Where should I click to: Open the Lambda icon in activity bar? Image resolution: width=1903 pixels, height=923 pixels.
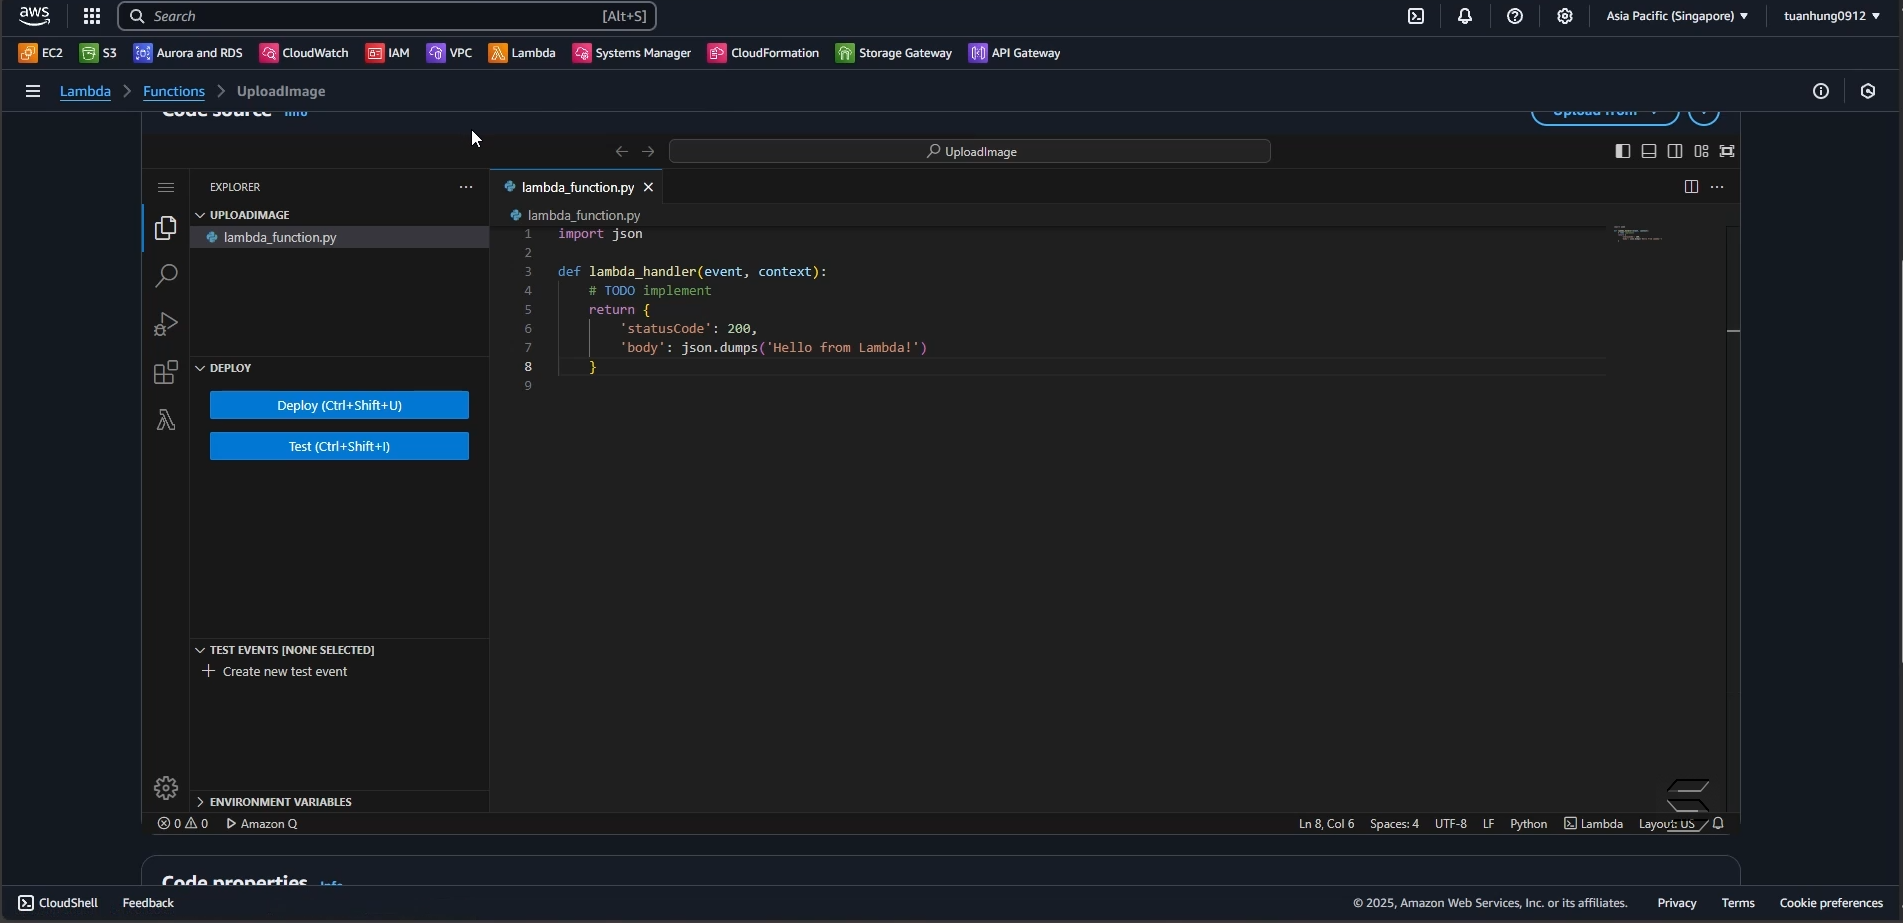pos(166,420)
